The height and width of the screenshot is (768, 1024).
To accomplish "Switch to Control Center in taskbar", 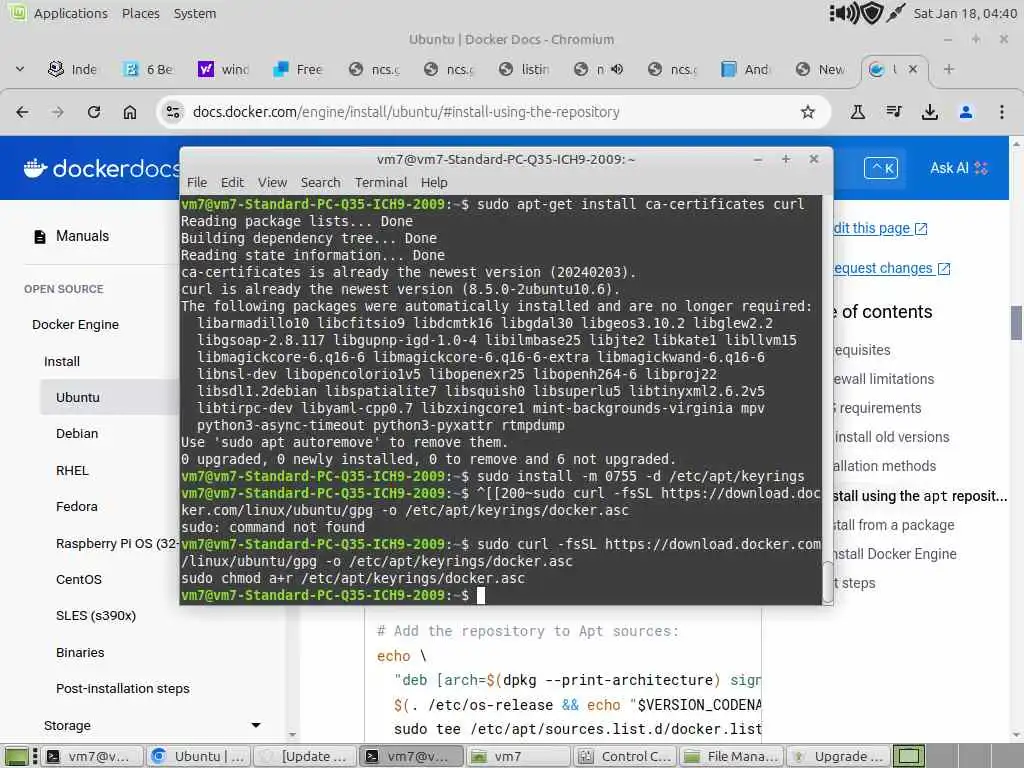I will click(x=625, y=756).
